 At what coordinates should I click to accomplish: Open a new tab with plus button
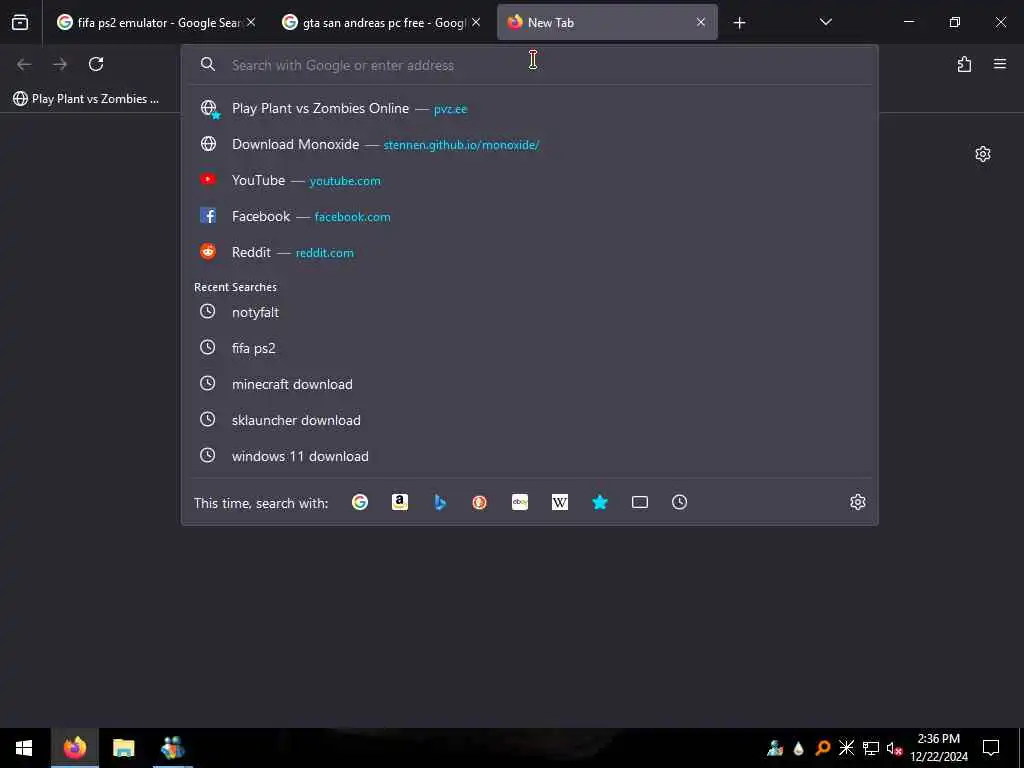[739, 23]
